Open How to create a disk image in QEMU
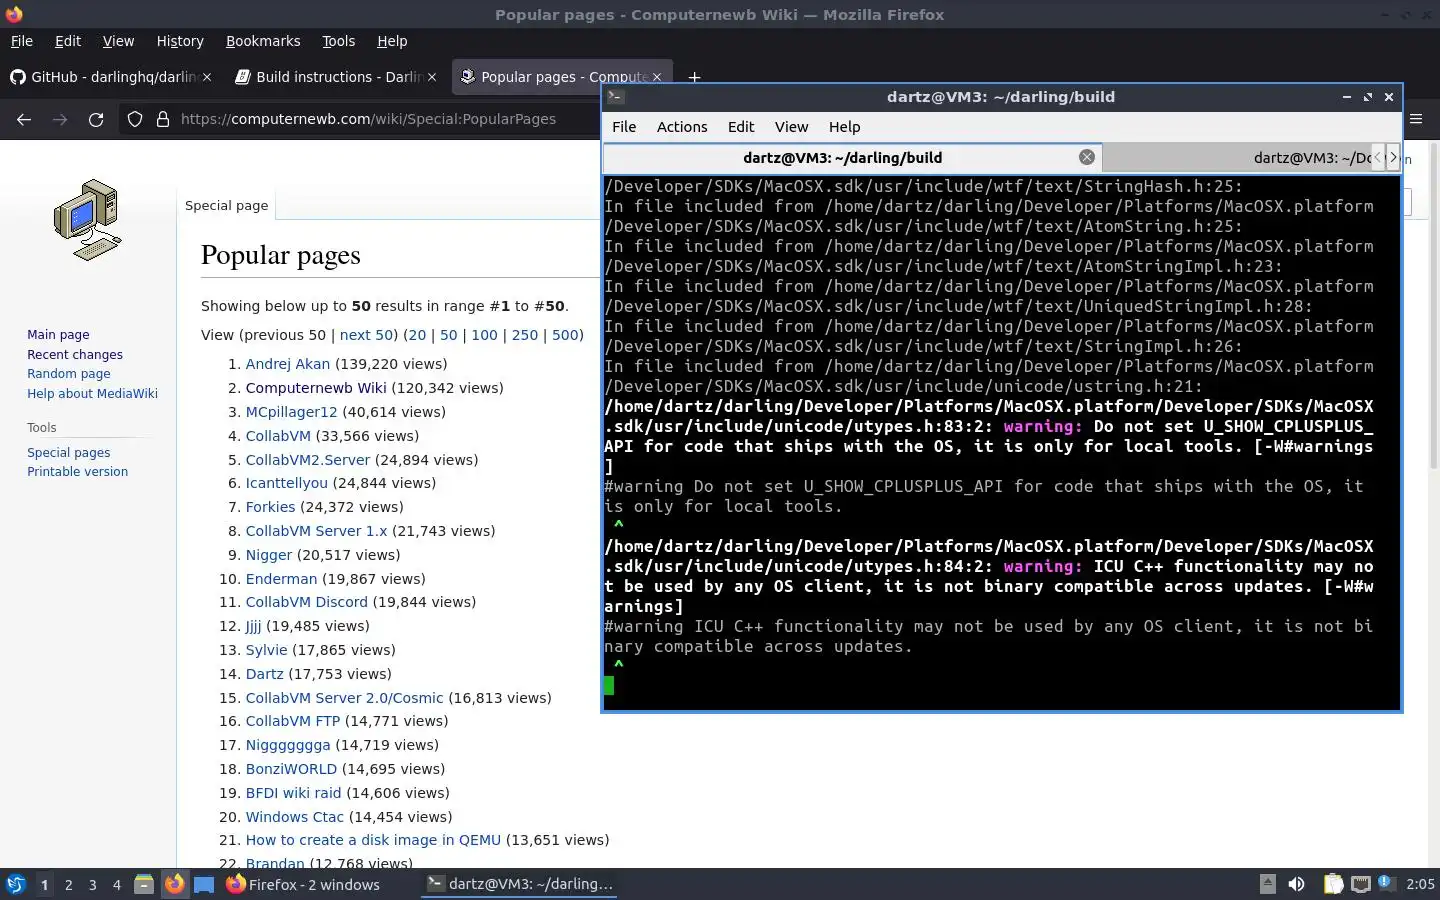Screen dimensions: 1440x900 (373, 840)
